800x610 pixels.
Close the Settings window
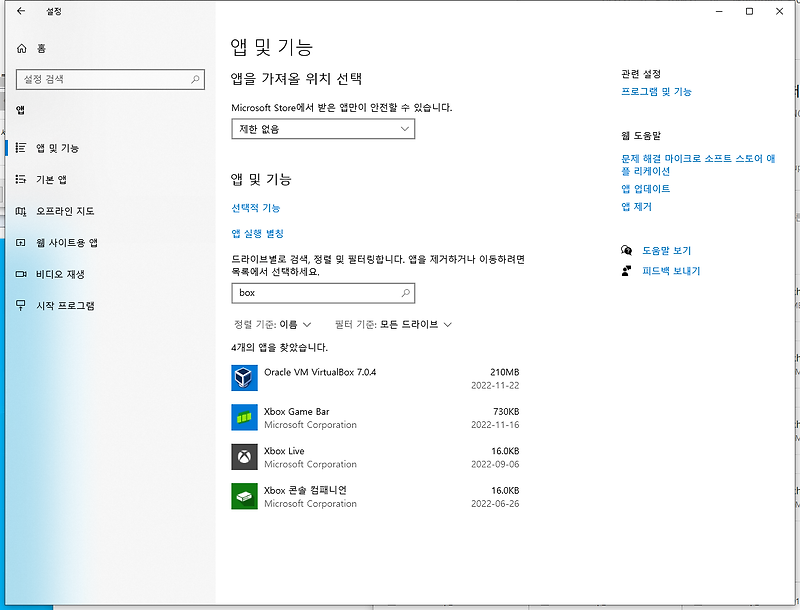[780, 11]
